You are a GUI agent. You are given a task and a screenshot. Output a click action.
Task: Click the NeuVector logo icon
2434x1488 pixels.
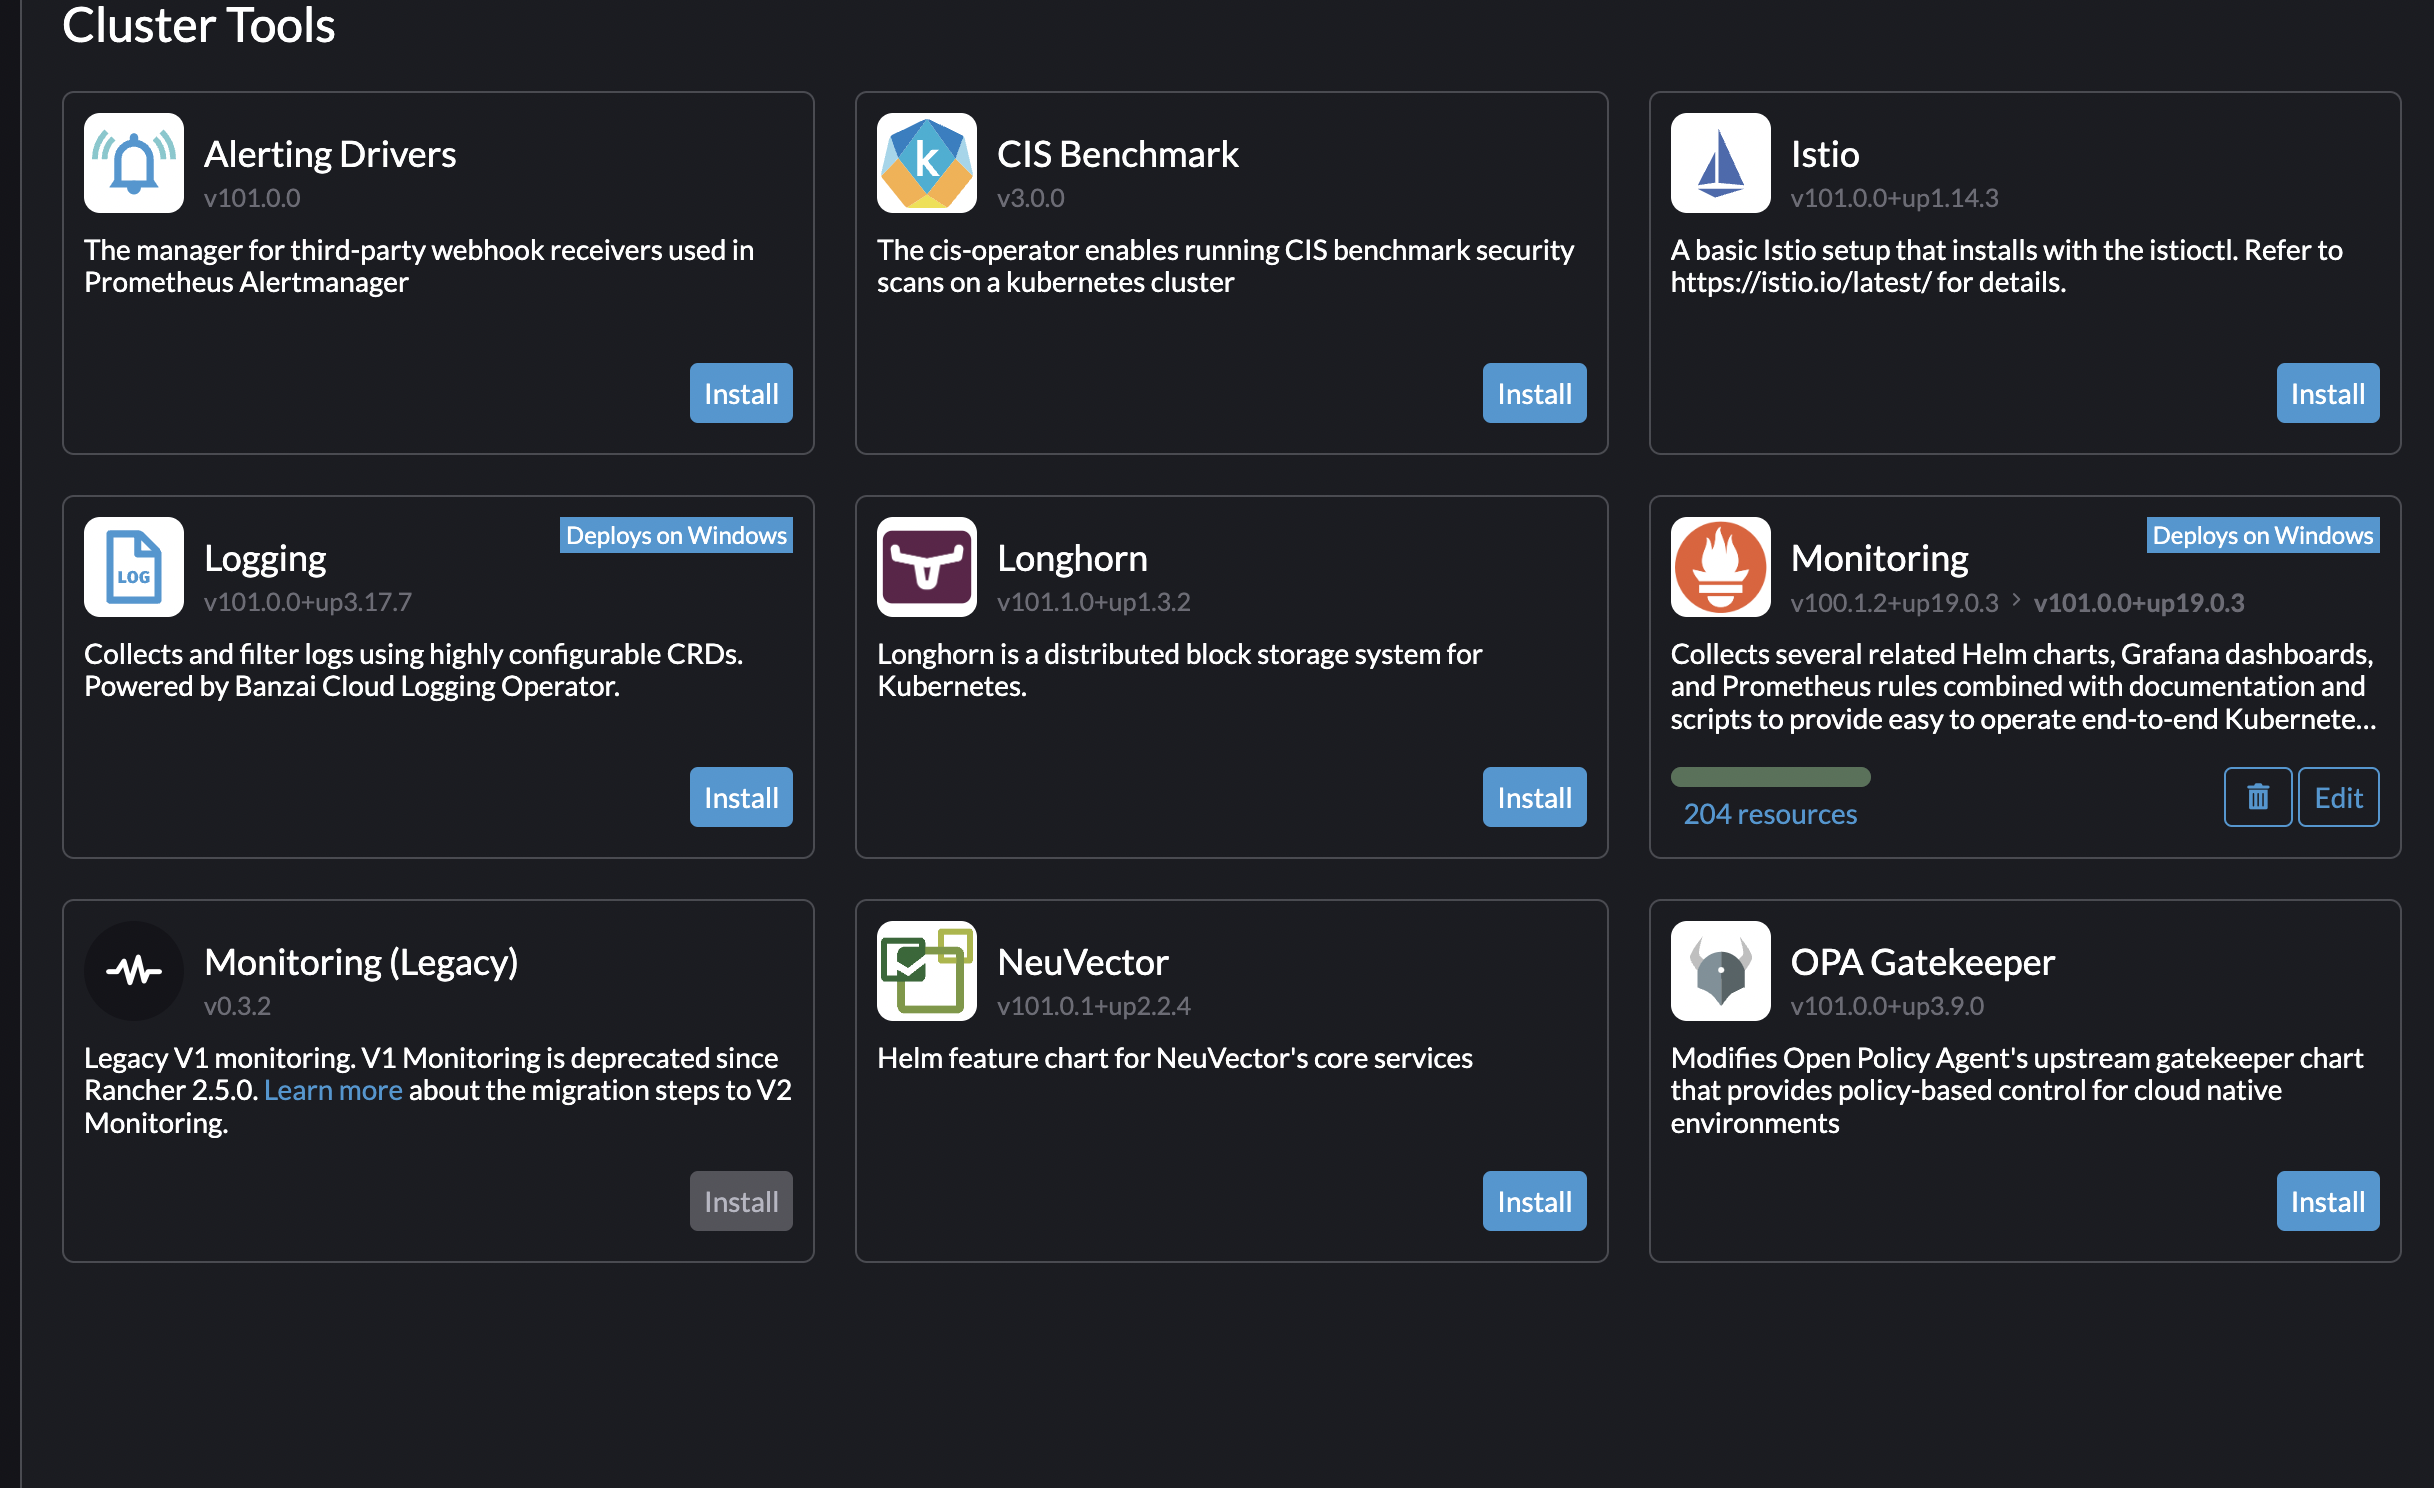(927, 971)
